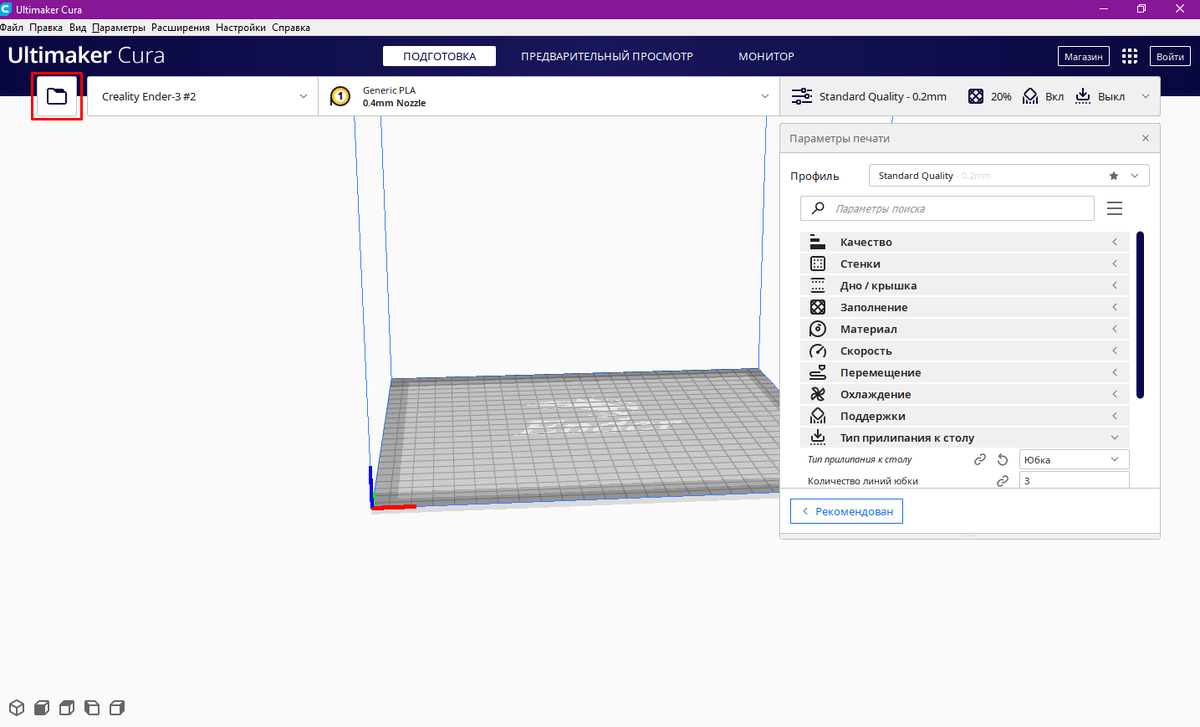The image size is (1200, 727).
Task: Expand the Дно / крышка section
Action: 965,286
